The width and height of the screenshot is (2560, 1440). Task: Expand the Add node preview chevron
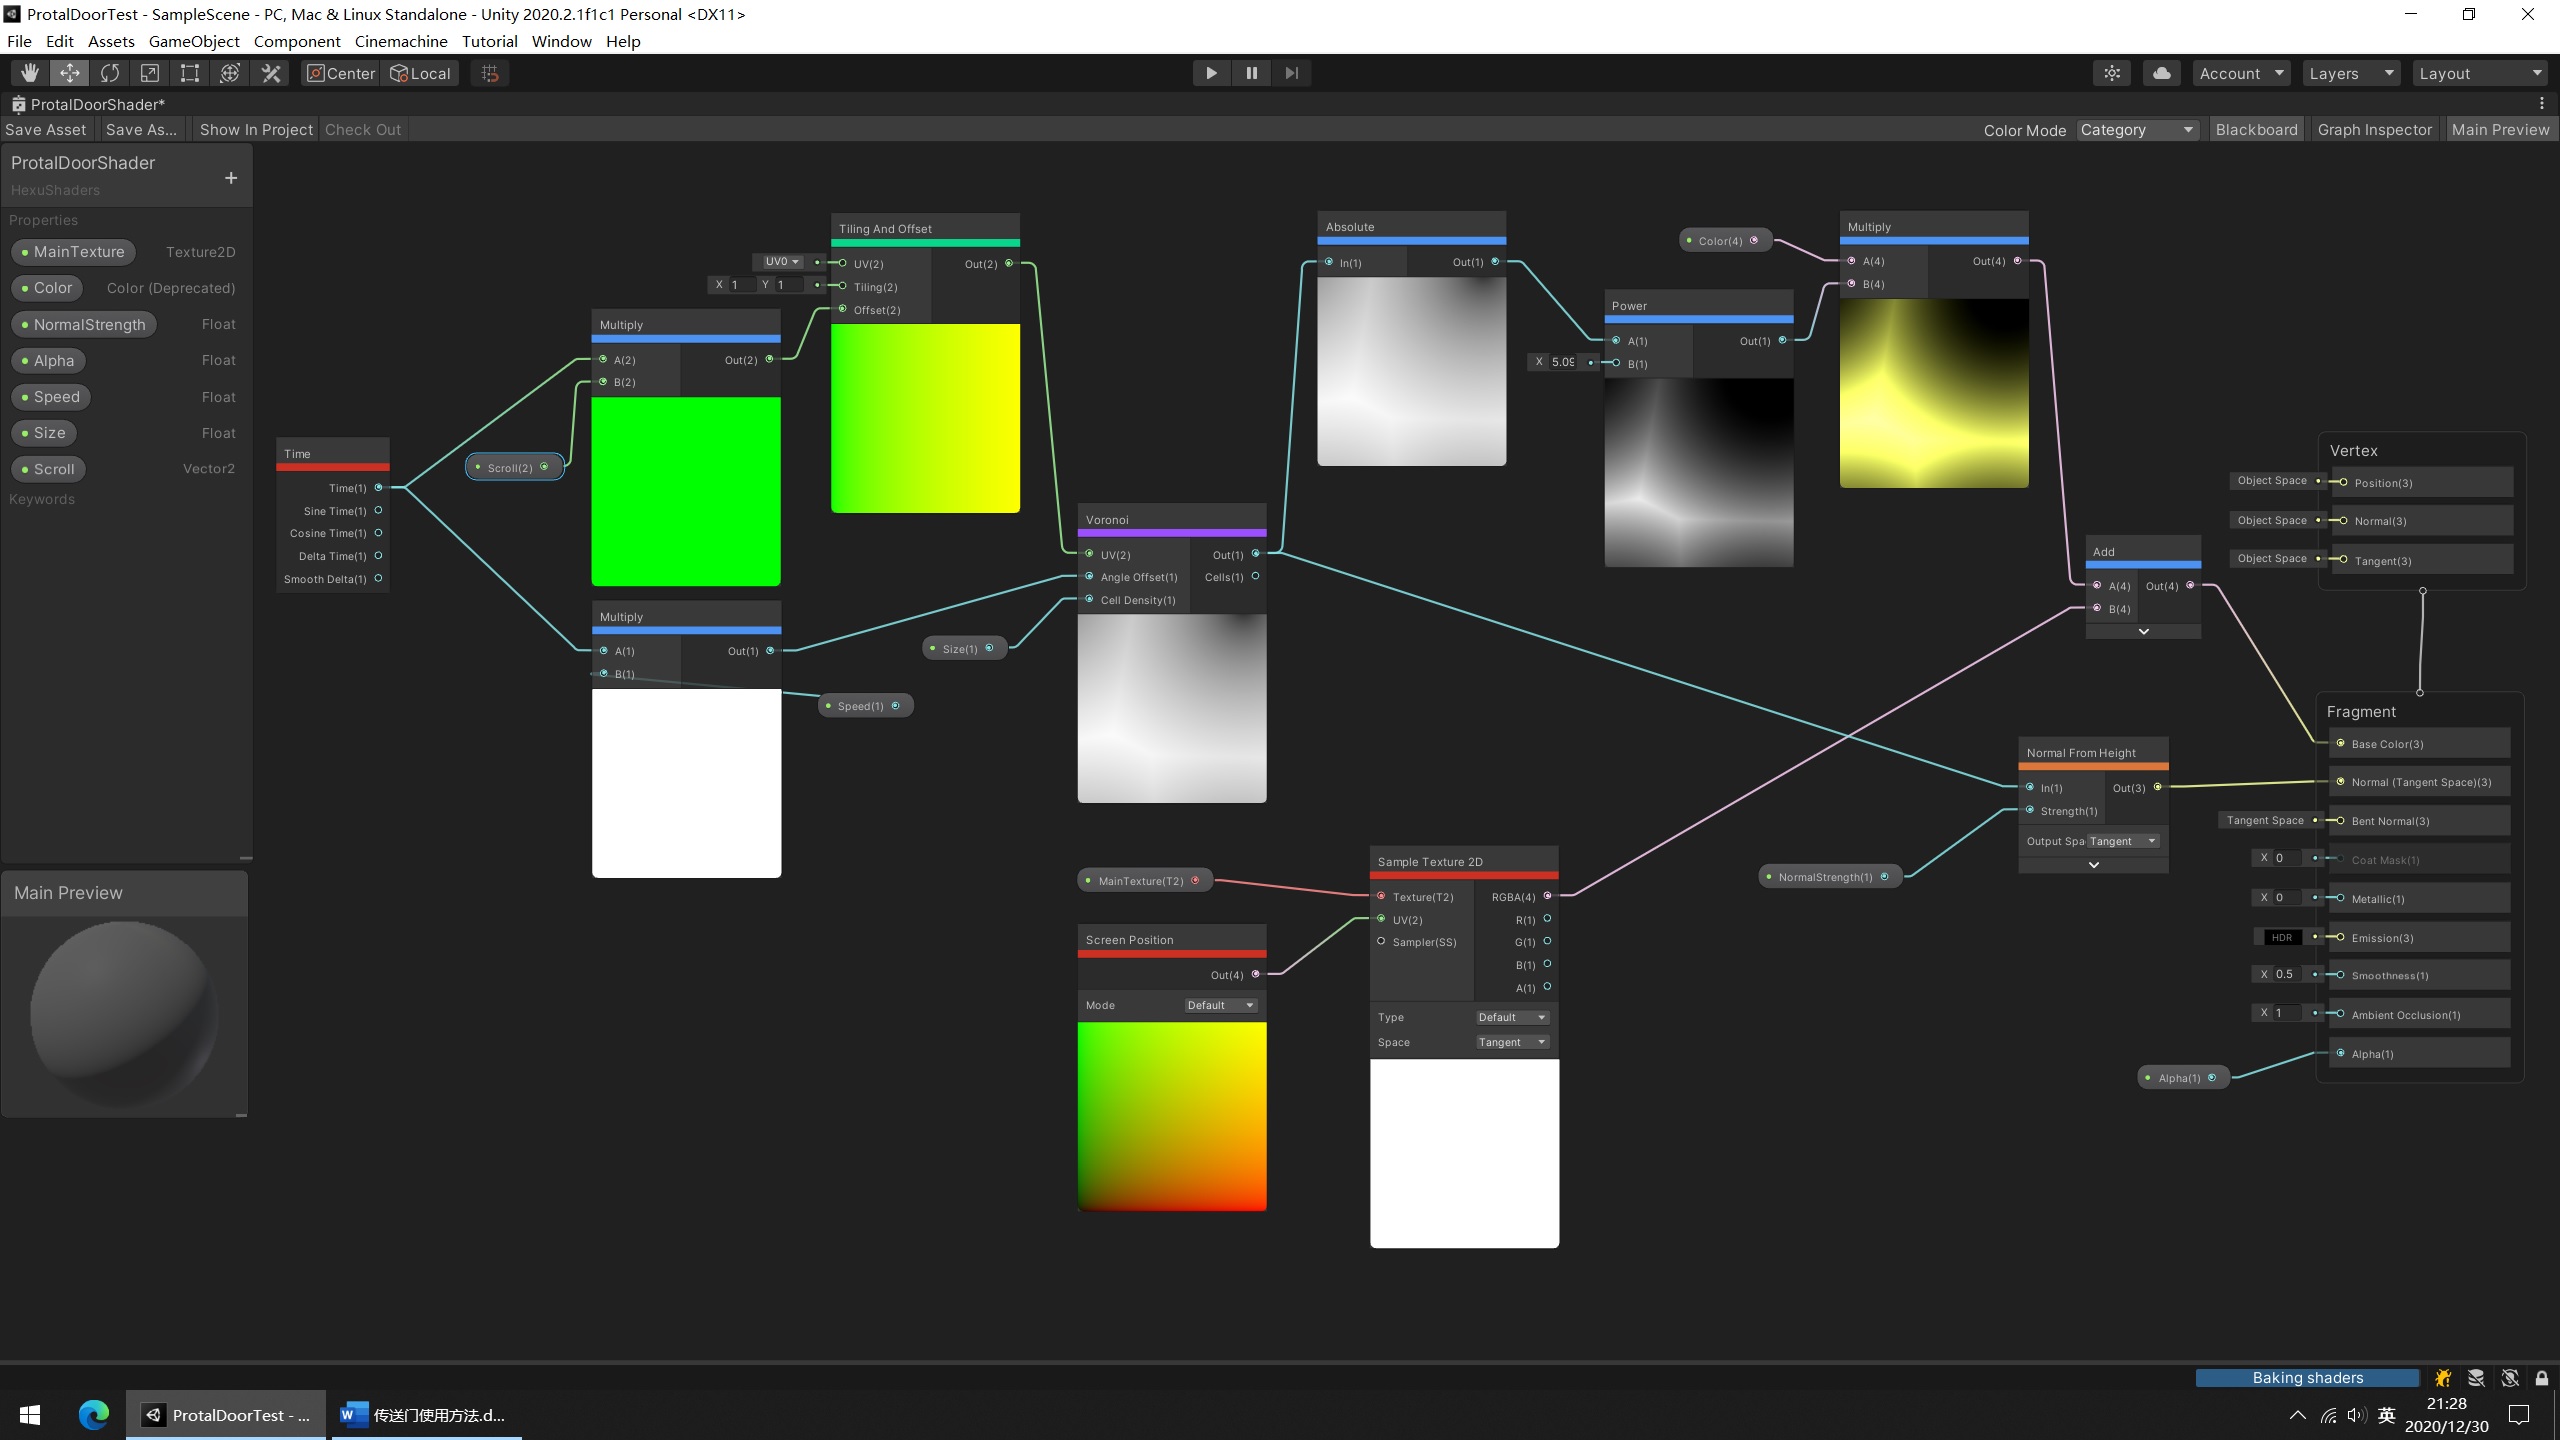click(2143, 632)
